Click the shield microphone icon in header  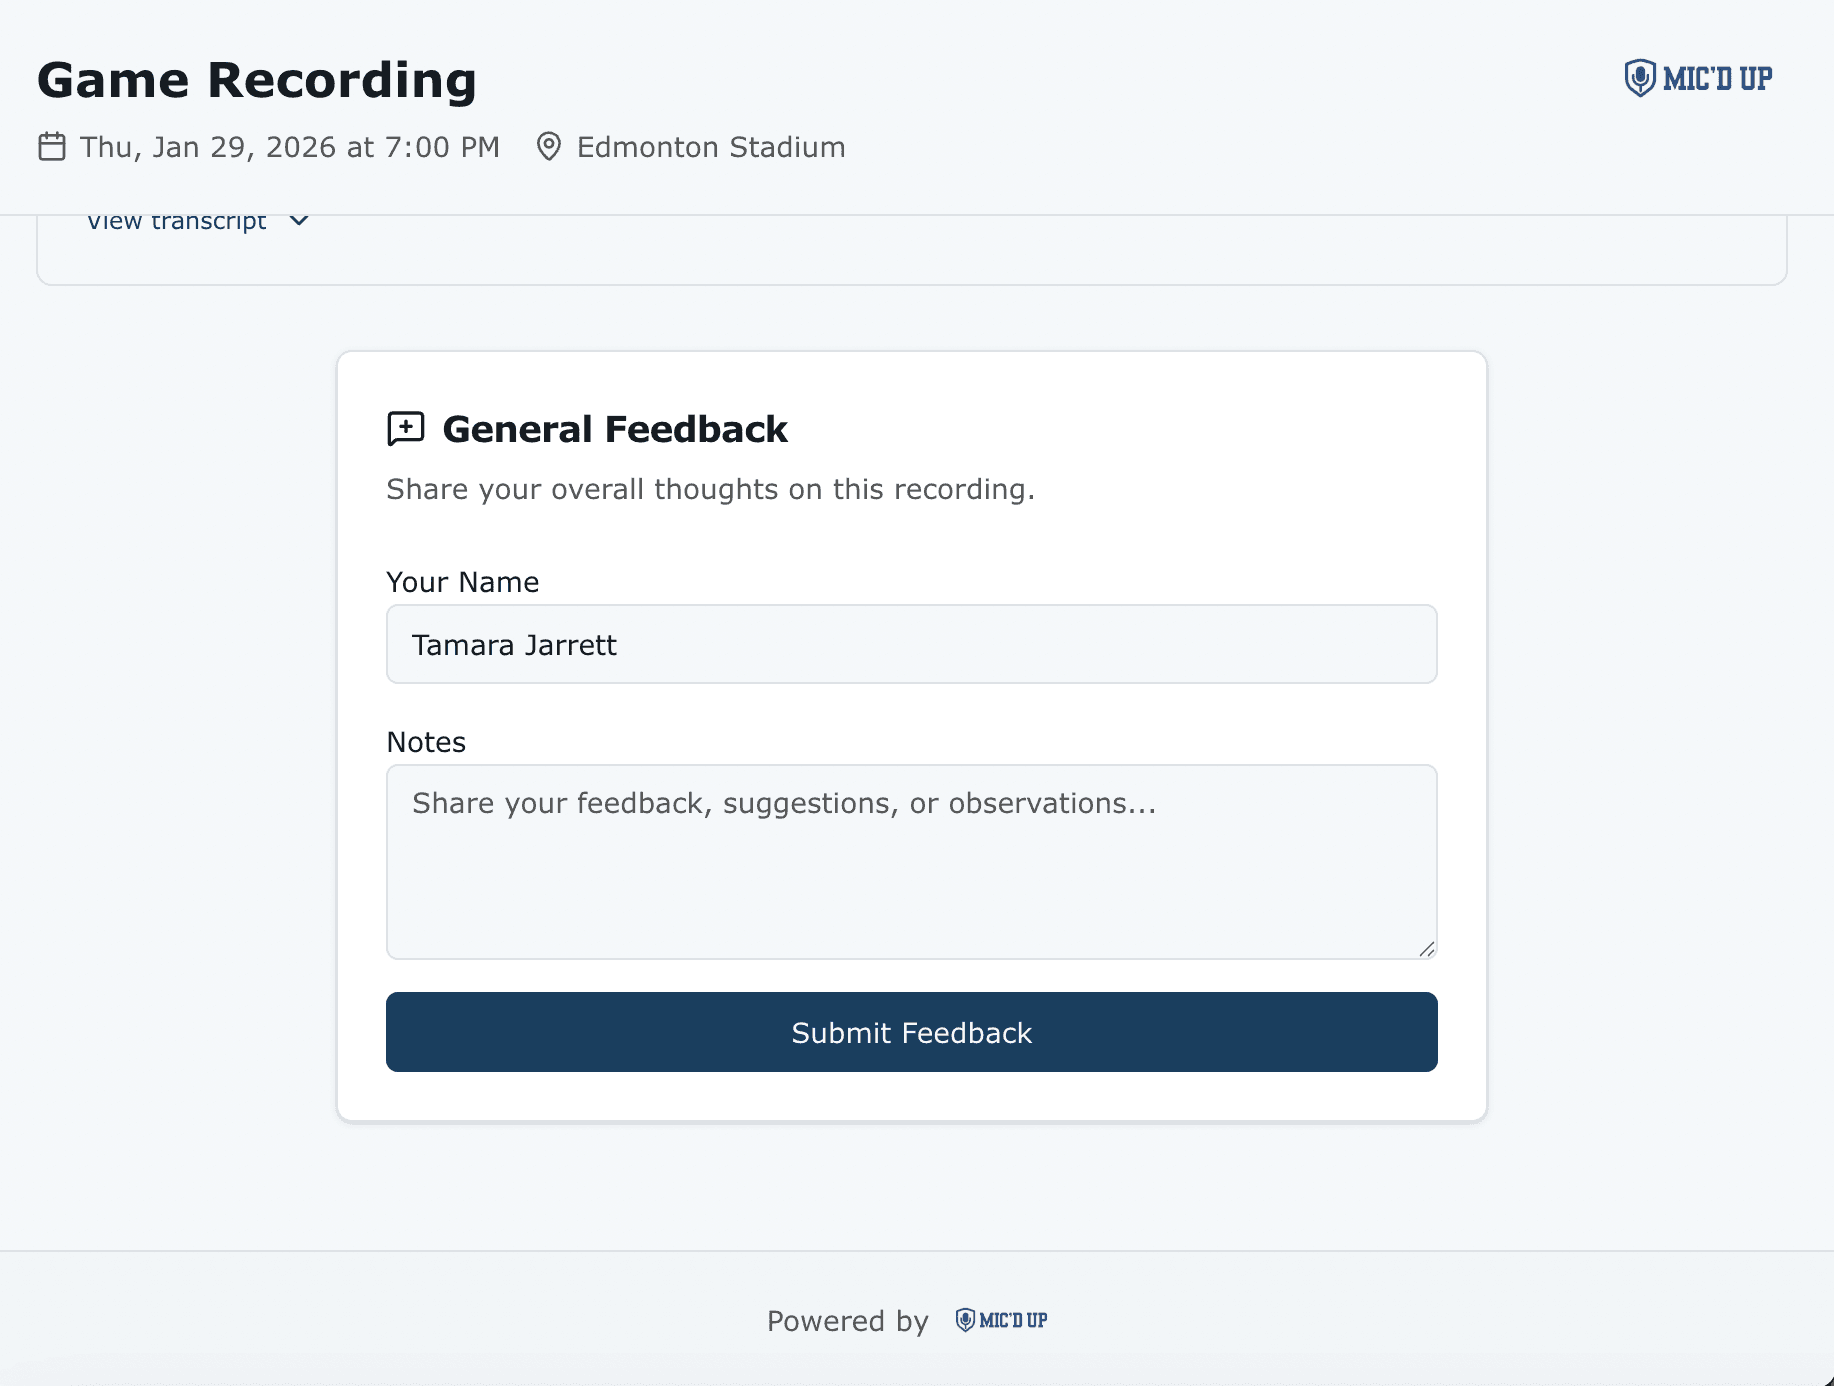point(1639,78)
